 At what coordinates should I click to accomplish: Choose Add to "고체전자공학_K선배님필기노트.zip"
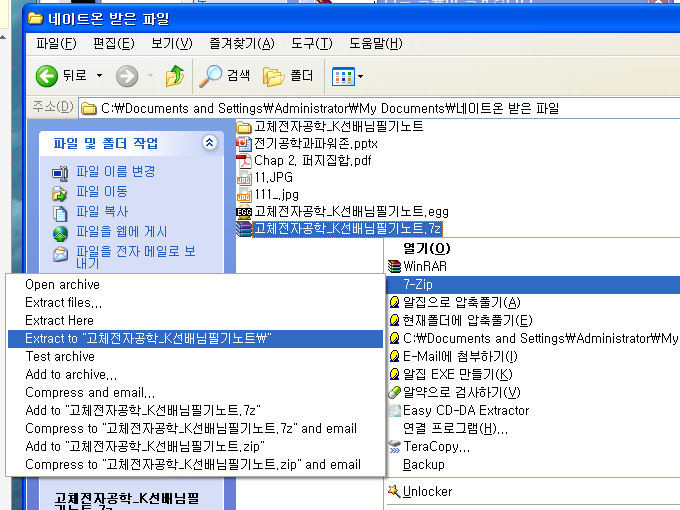point(195,446)
